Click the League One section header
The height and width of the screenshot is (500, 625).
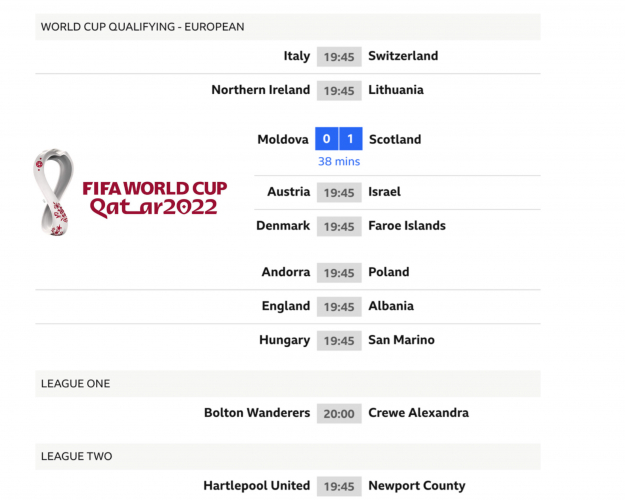(75, 384)
